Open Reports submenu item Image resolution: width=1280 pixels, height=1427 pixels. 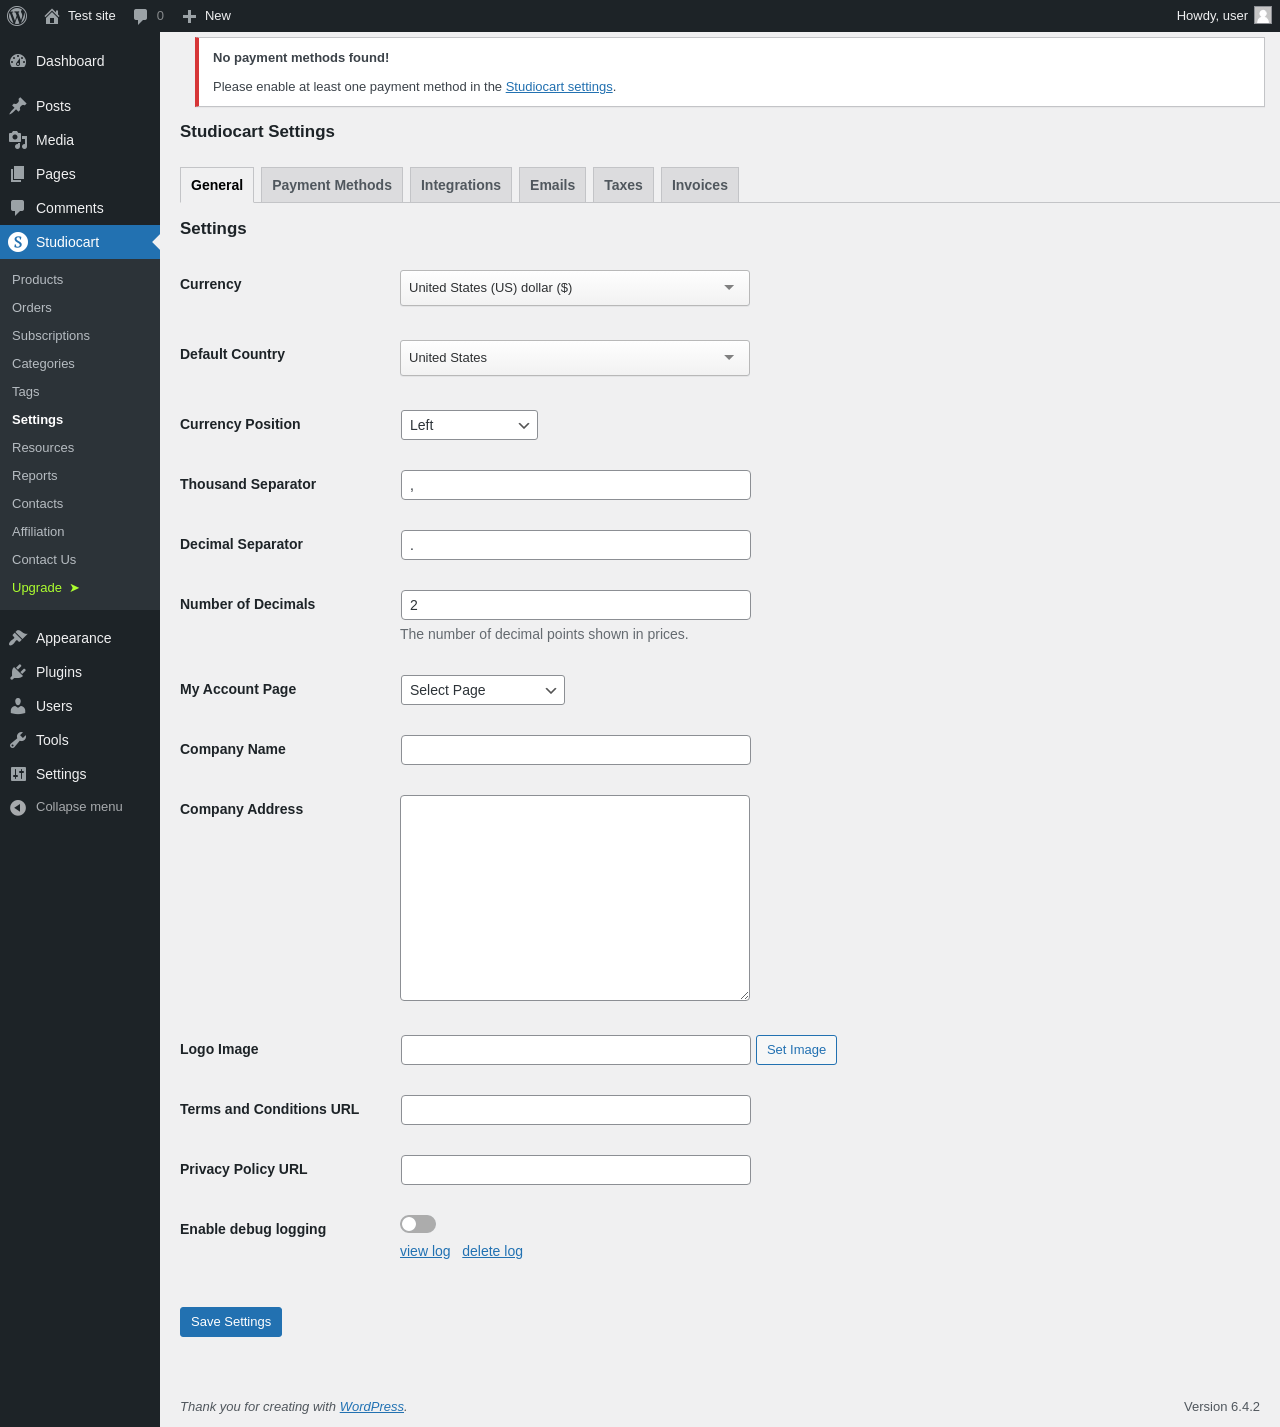click(80, 476)
